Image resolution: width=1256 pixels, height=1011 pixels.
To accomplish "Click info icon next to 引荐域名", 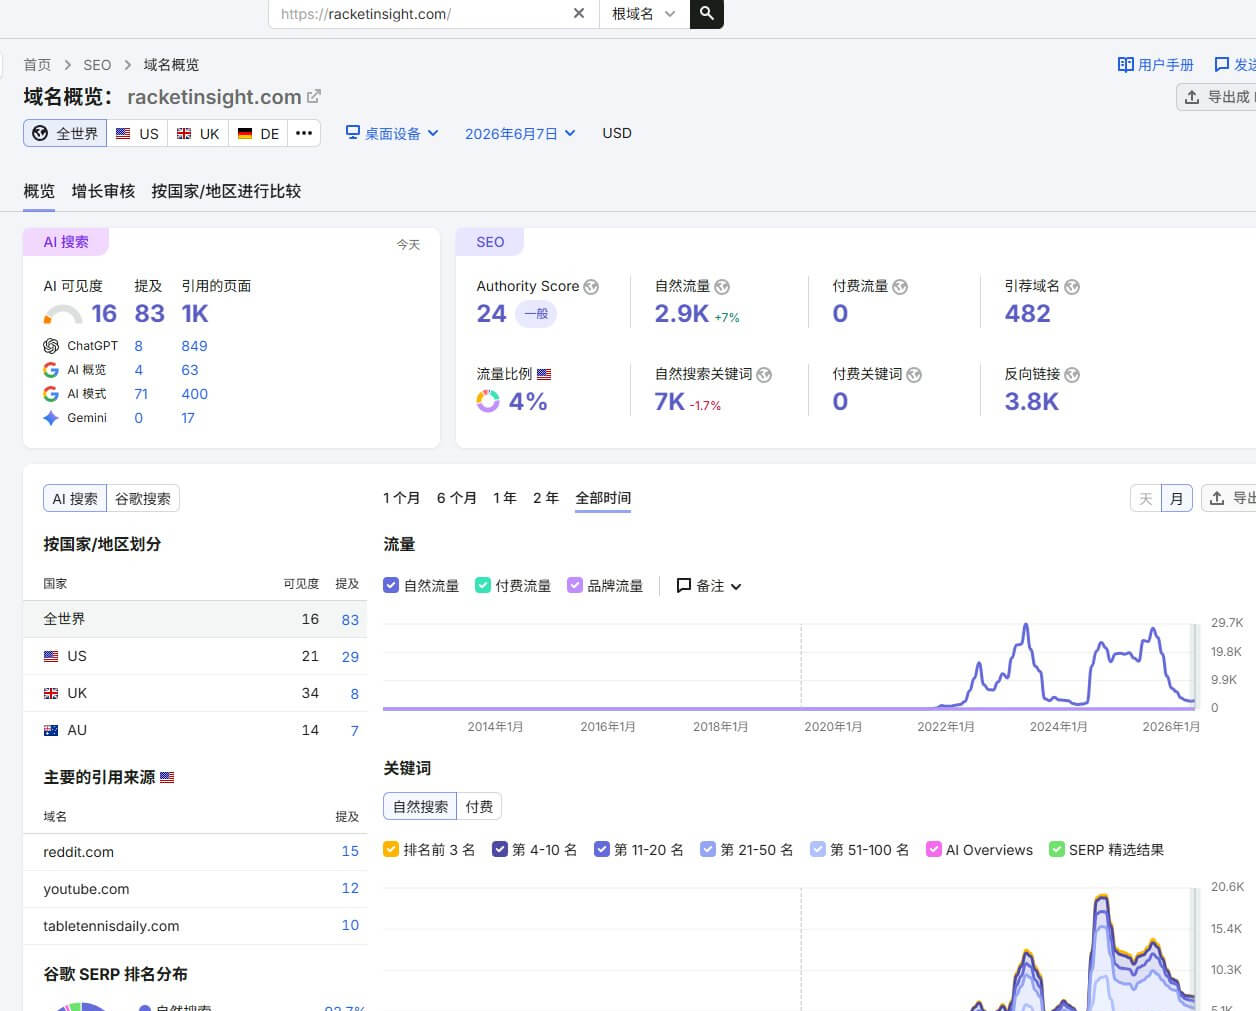I will (x=1072, y=287).
